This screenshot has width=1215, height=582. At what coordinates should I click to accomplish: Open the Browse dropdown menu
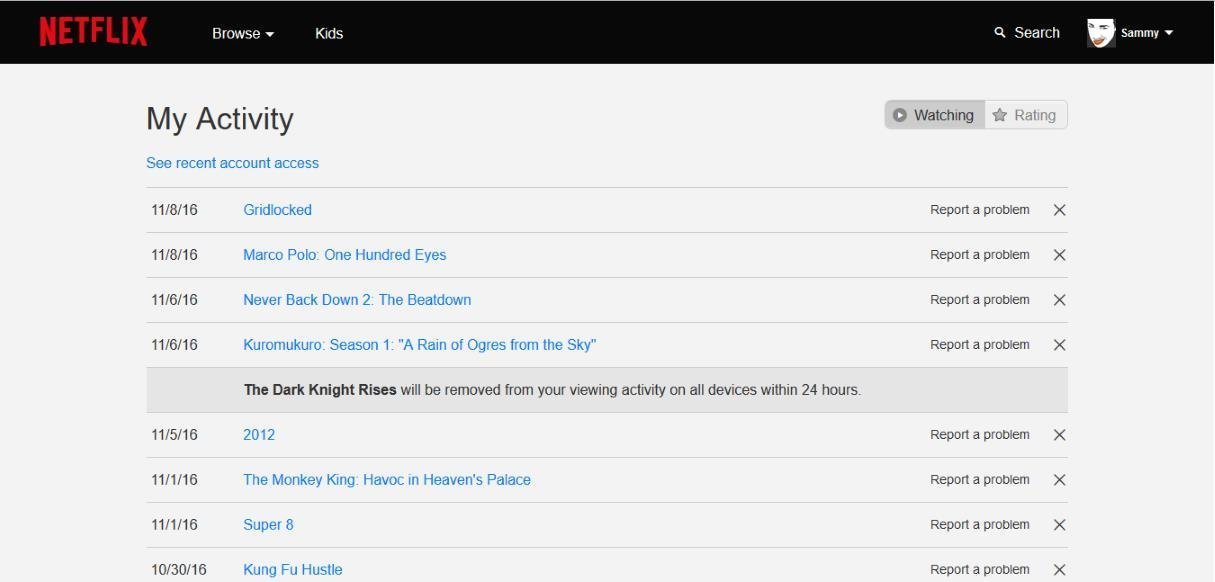(x=243, y=33)
